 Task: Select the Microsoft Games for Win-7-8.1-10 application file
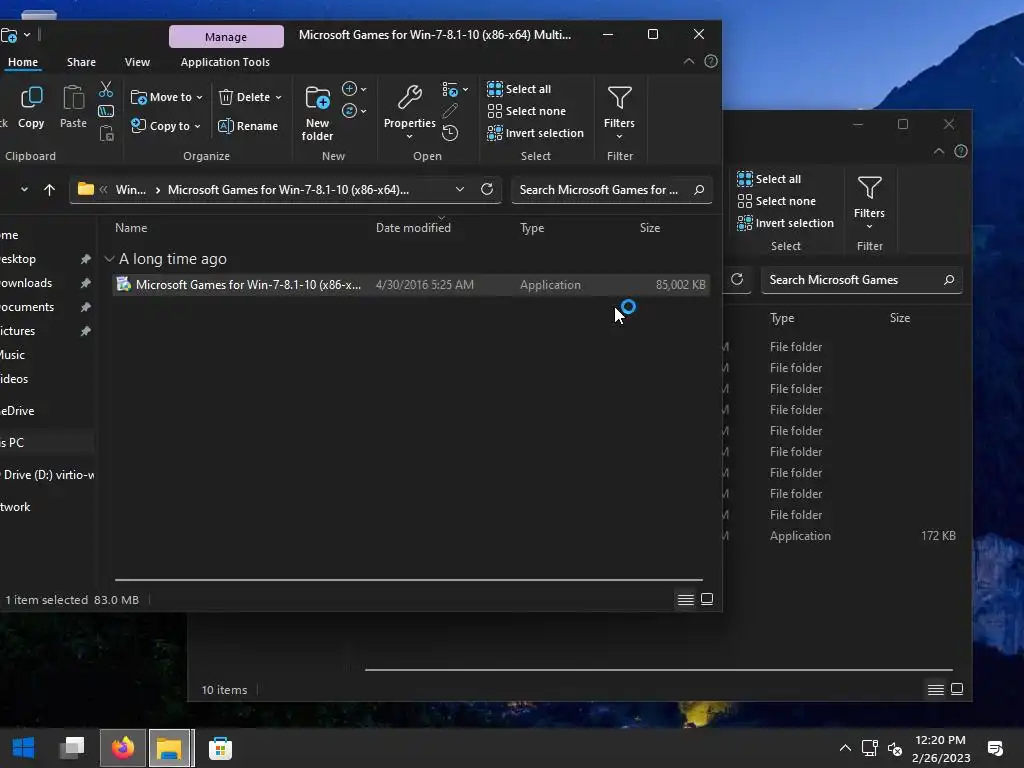tap(411, 285)
